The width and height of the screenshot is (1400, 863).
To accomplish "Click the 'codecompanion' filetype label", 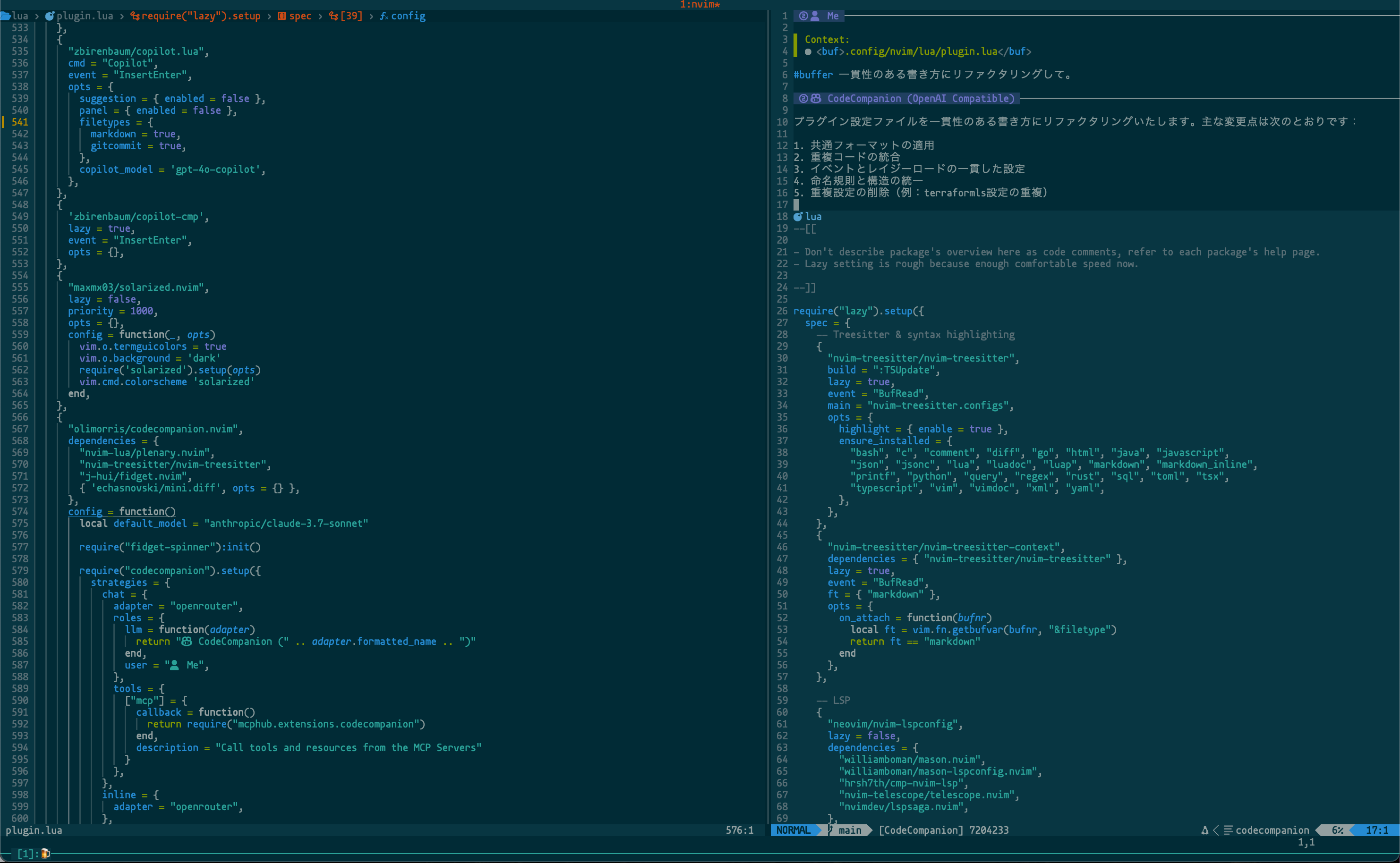I will [x=1273, y=830].
